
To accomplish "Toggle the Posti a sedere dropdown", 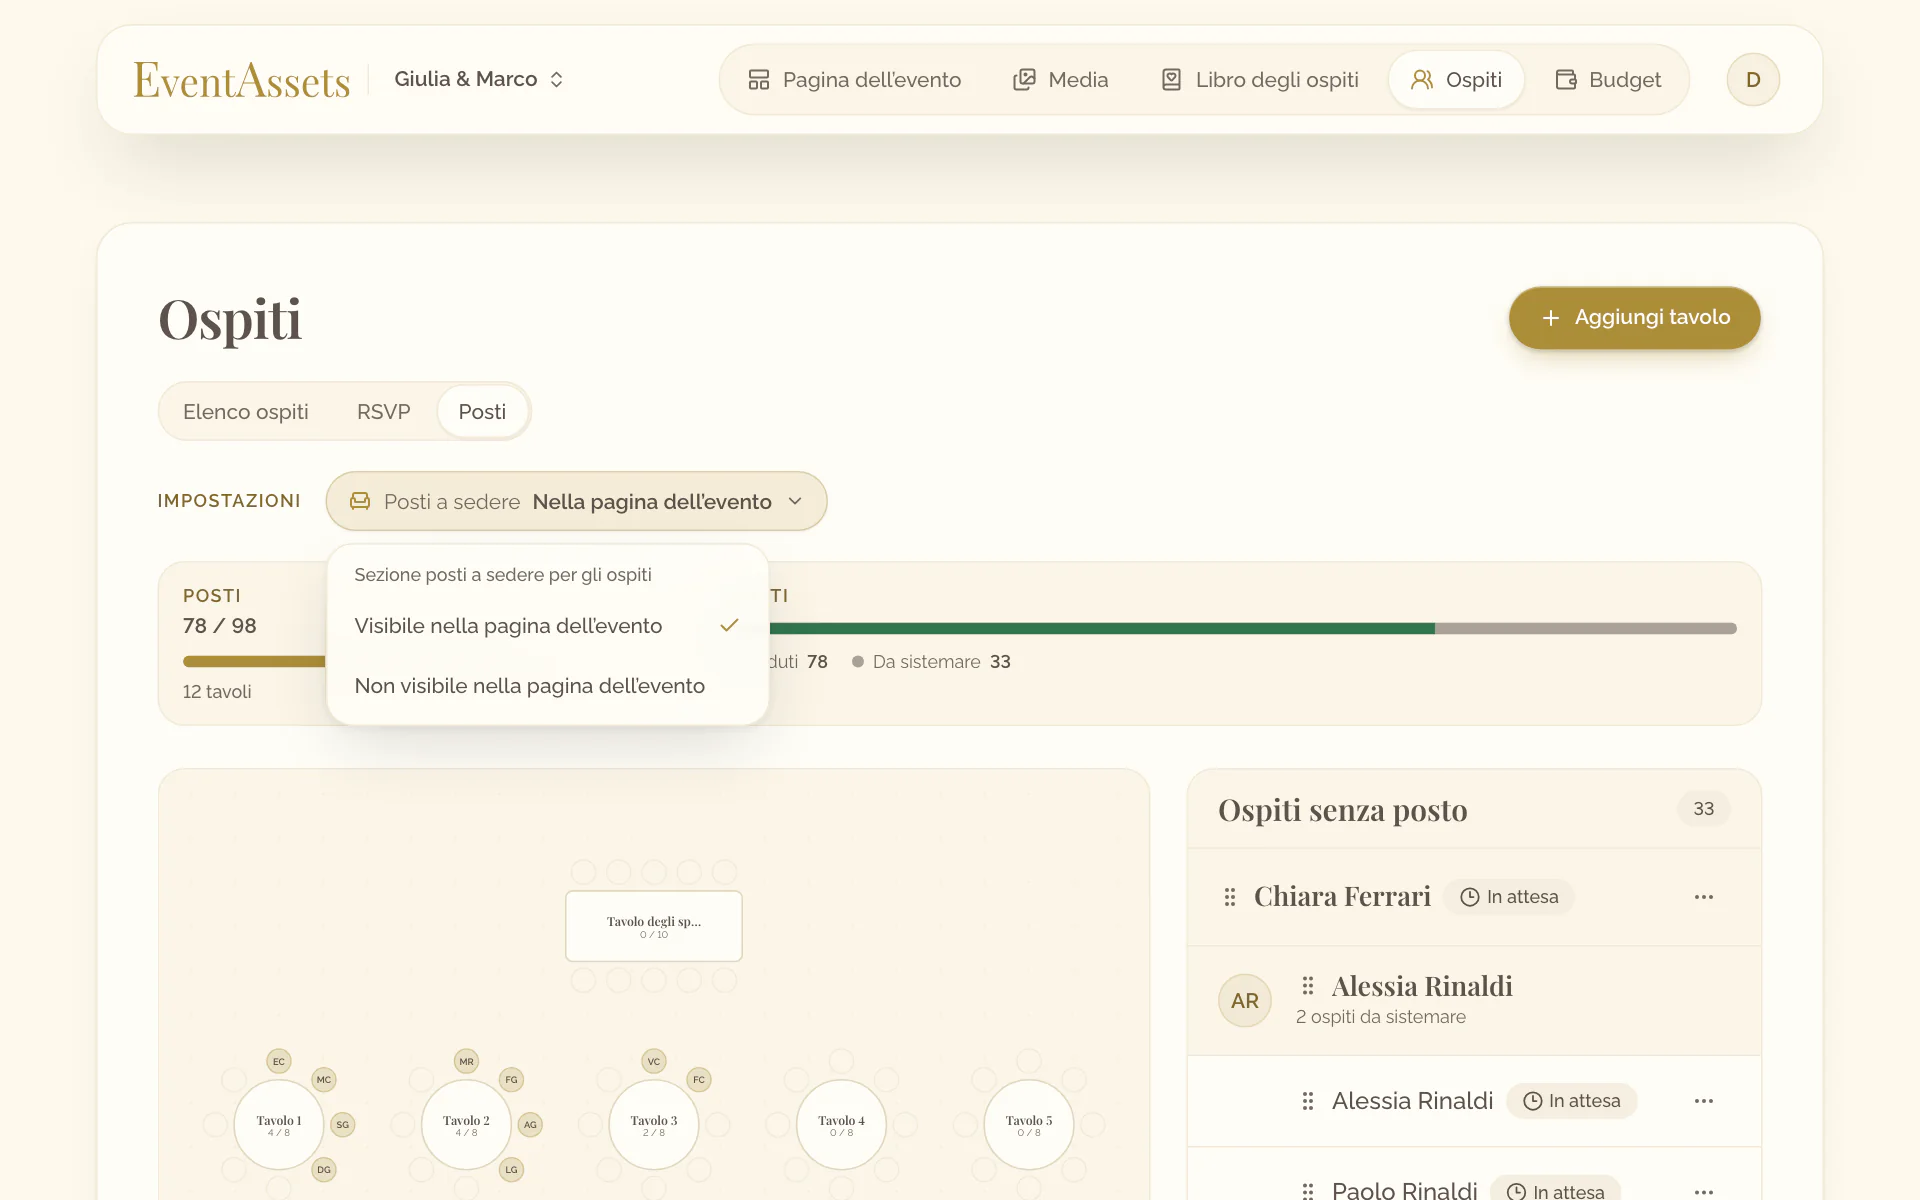I will tap(576, 501).
